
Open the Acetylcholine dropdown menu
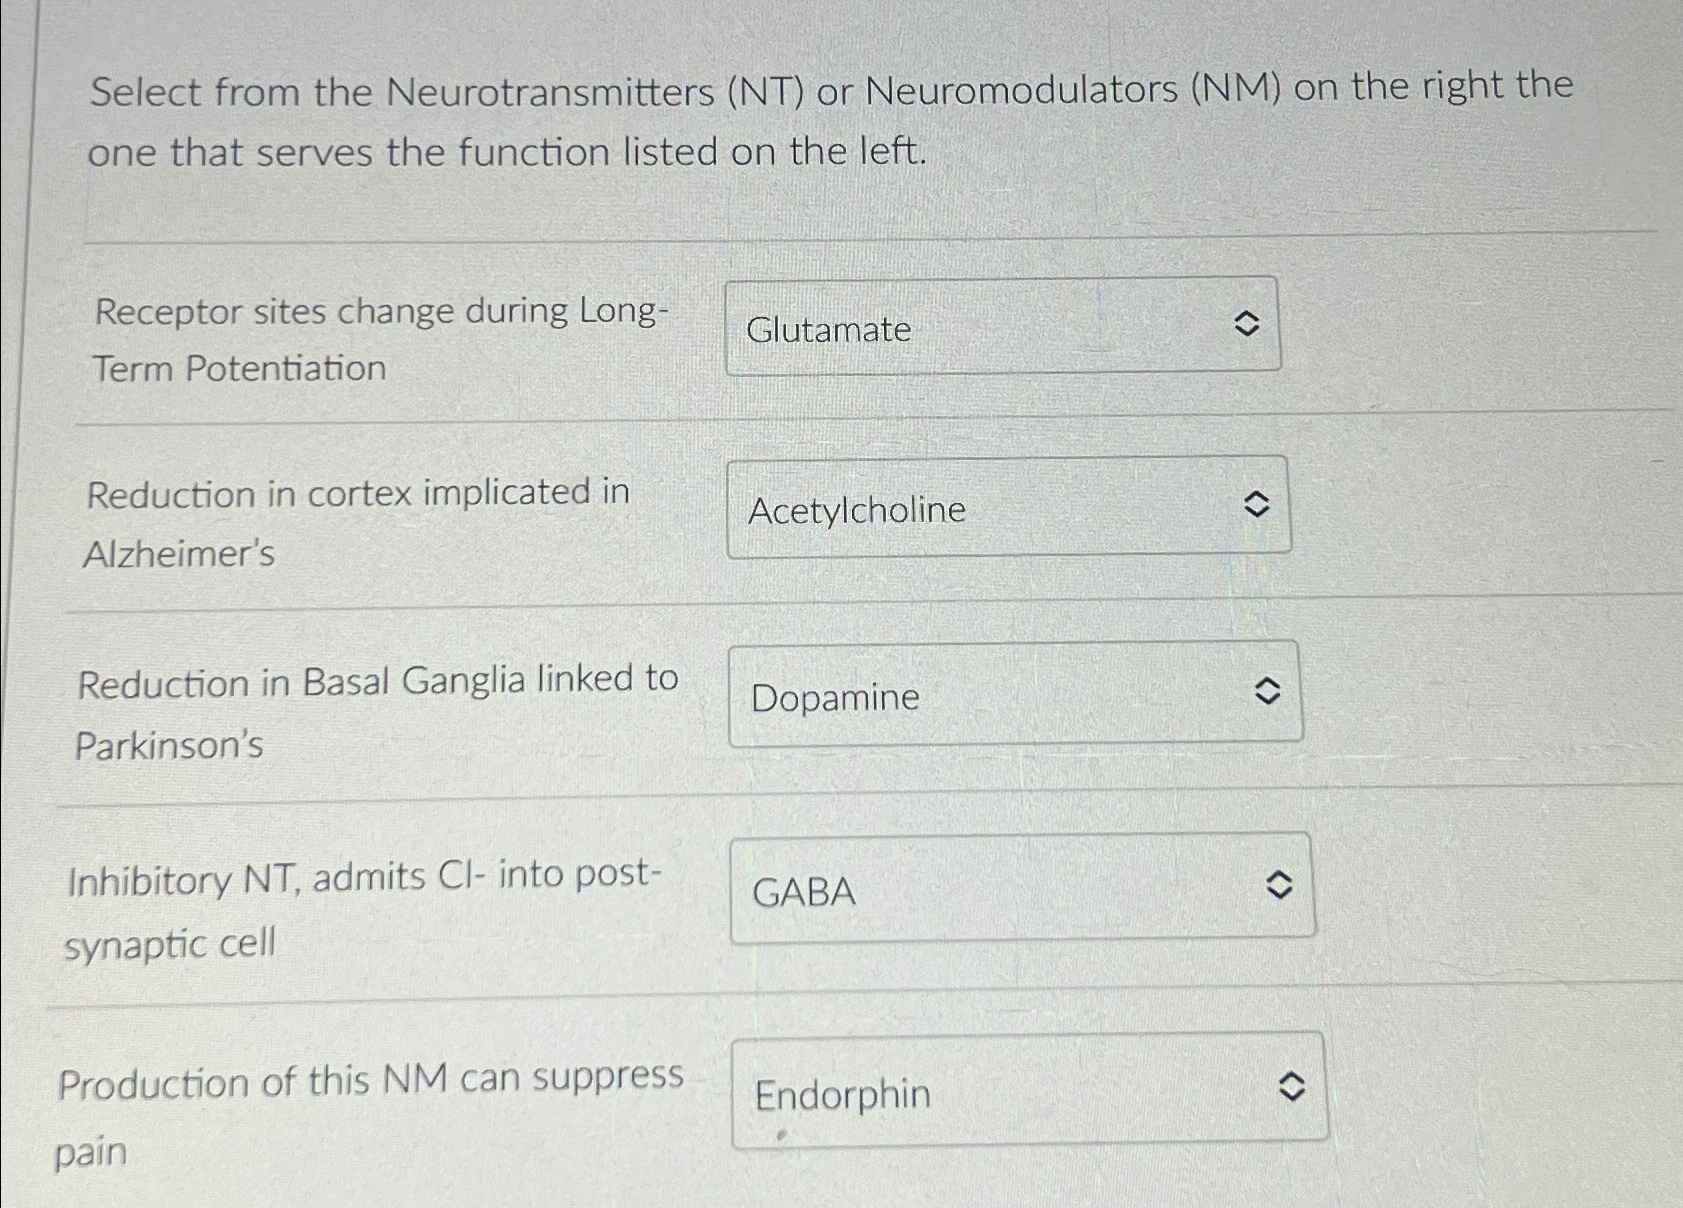(x=1010, y=507)
